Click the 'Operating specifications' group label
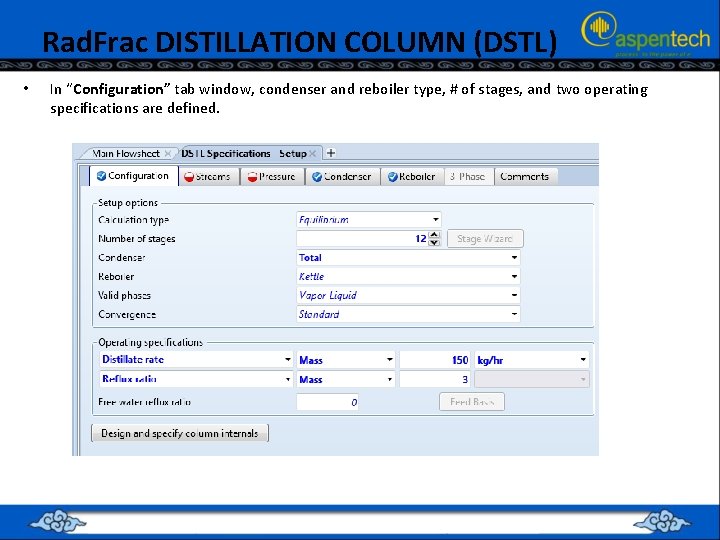 (x=151, y=343)
